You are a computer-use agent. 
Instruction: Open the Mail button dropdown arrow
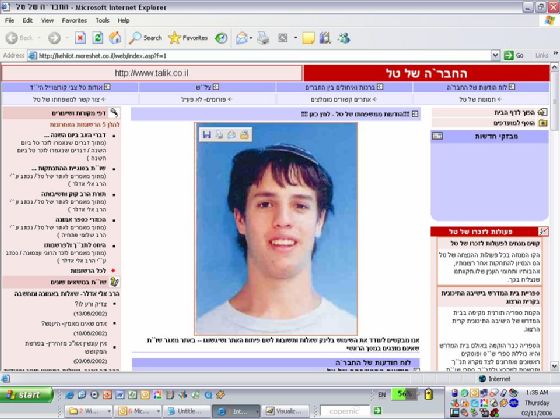[251, 38]
